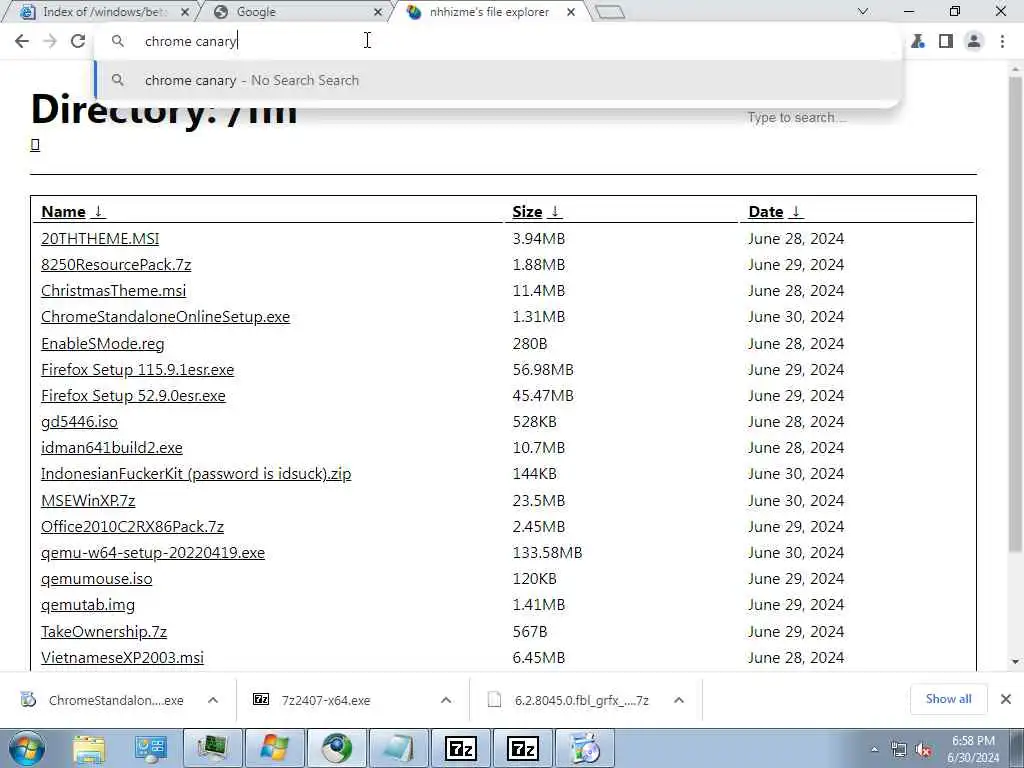This screenshot has height=768, width=1024.
Task: Open Windows Explorer folder taskbar icon
Action: point(89,748)
